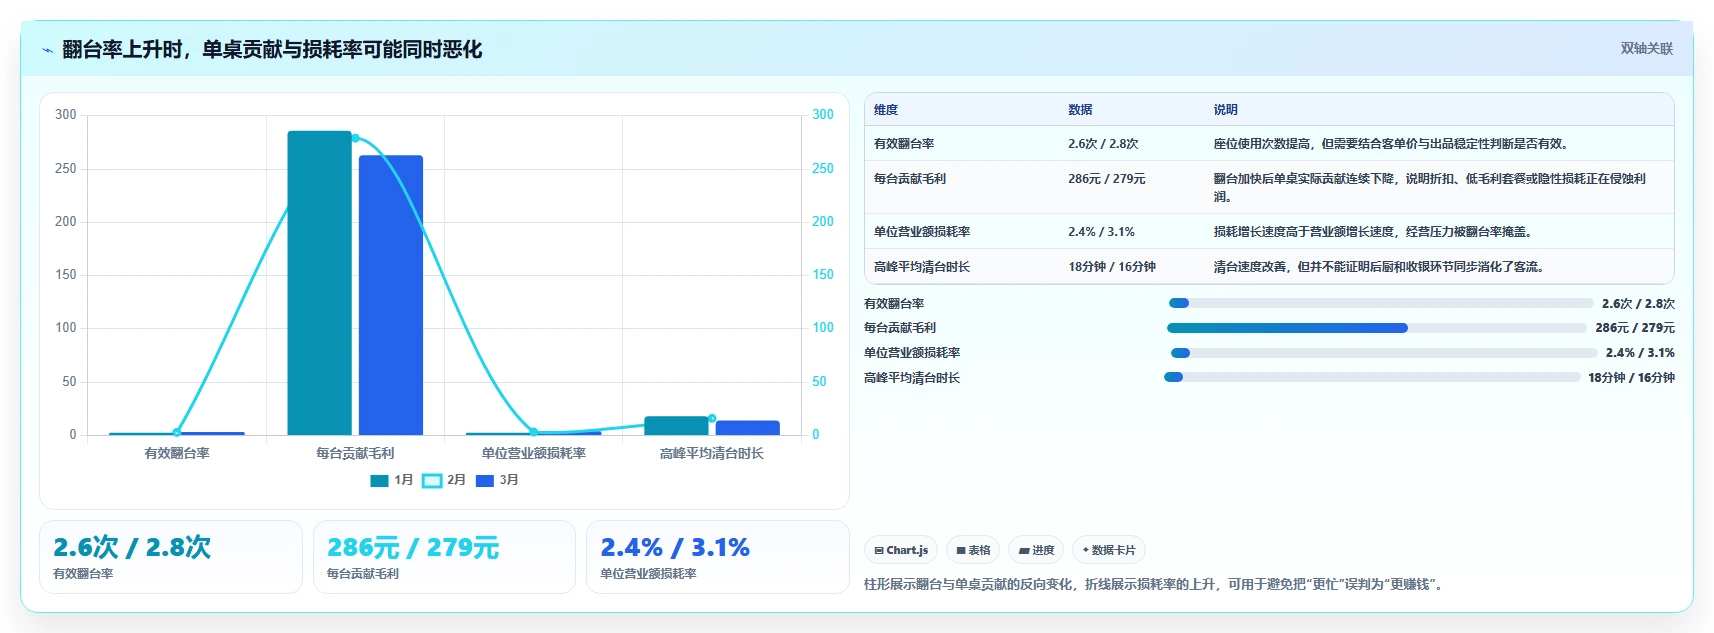Viewport: 1714px width, 633px height.
Task: Click the table cell 2.6次 / 2.8次
Action: point(1103,144)
